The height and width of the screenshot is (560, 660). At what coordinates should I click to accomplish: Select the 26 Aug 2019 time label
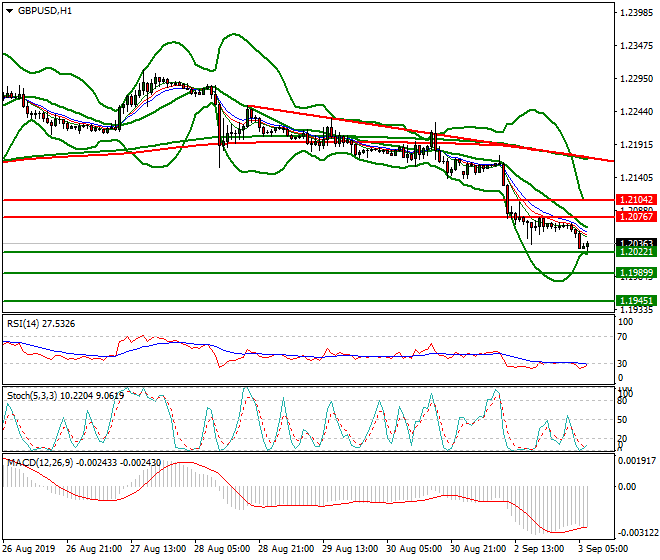pyautogui.click(x=29, y=549)
